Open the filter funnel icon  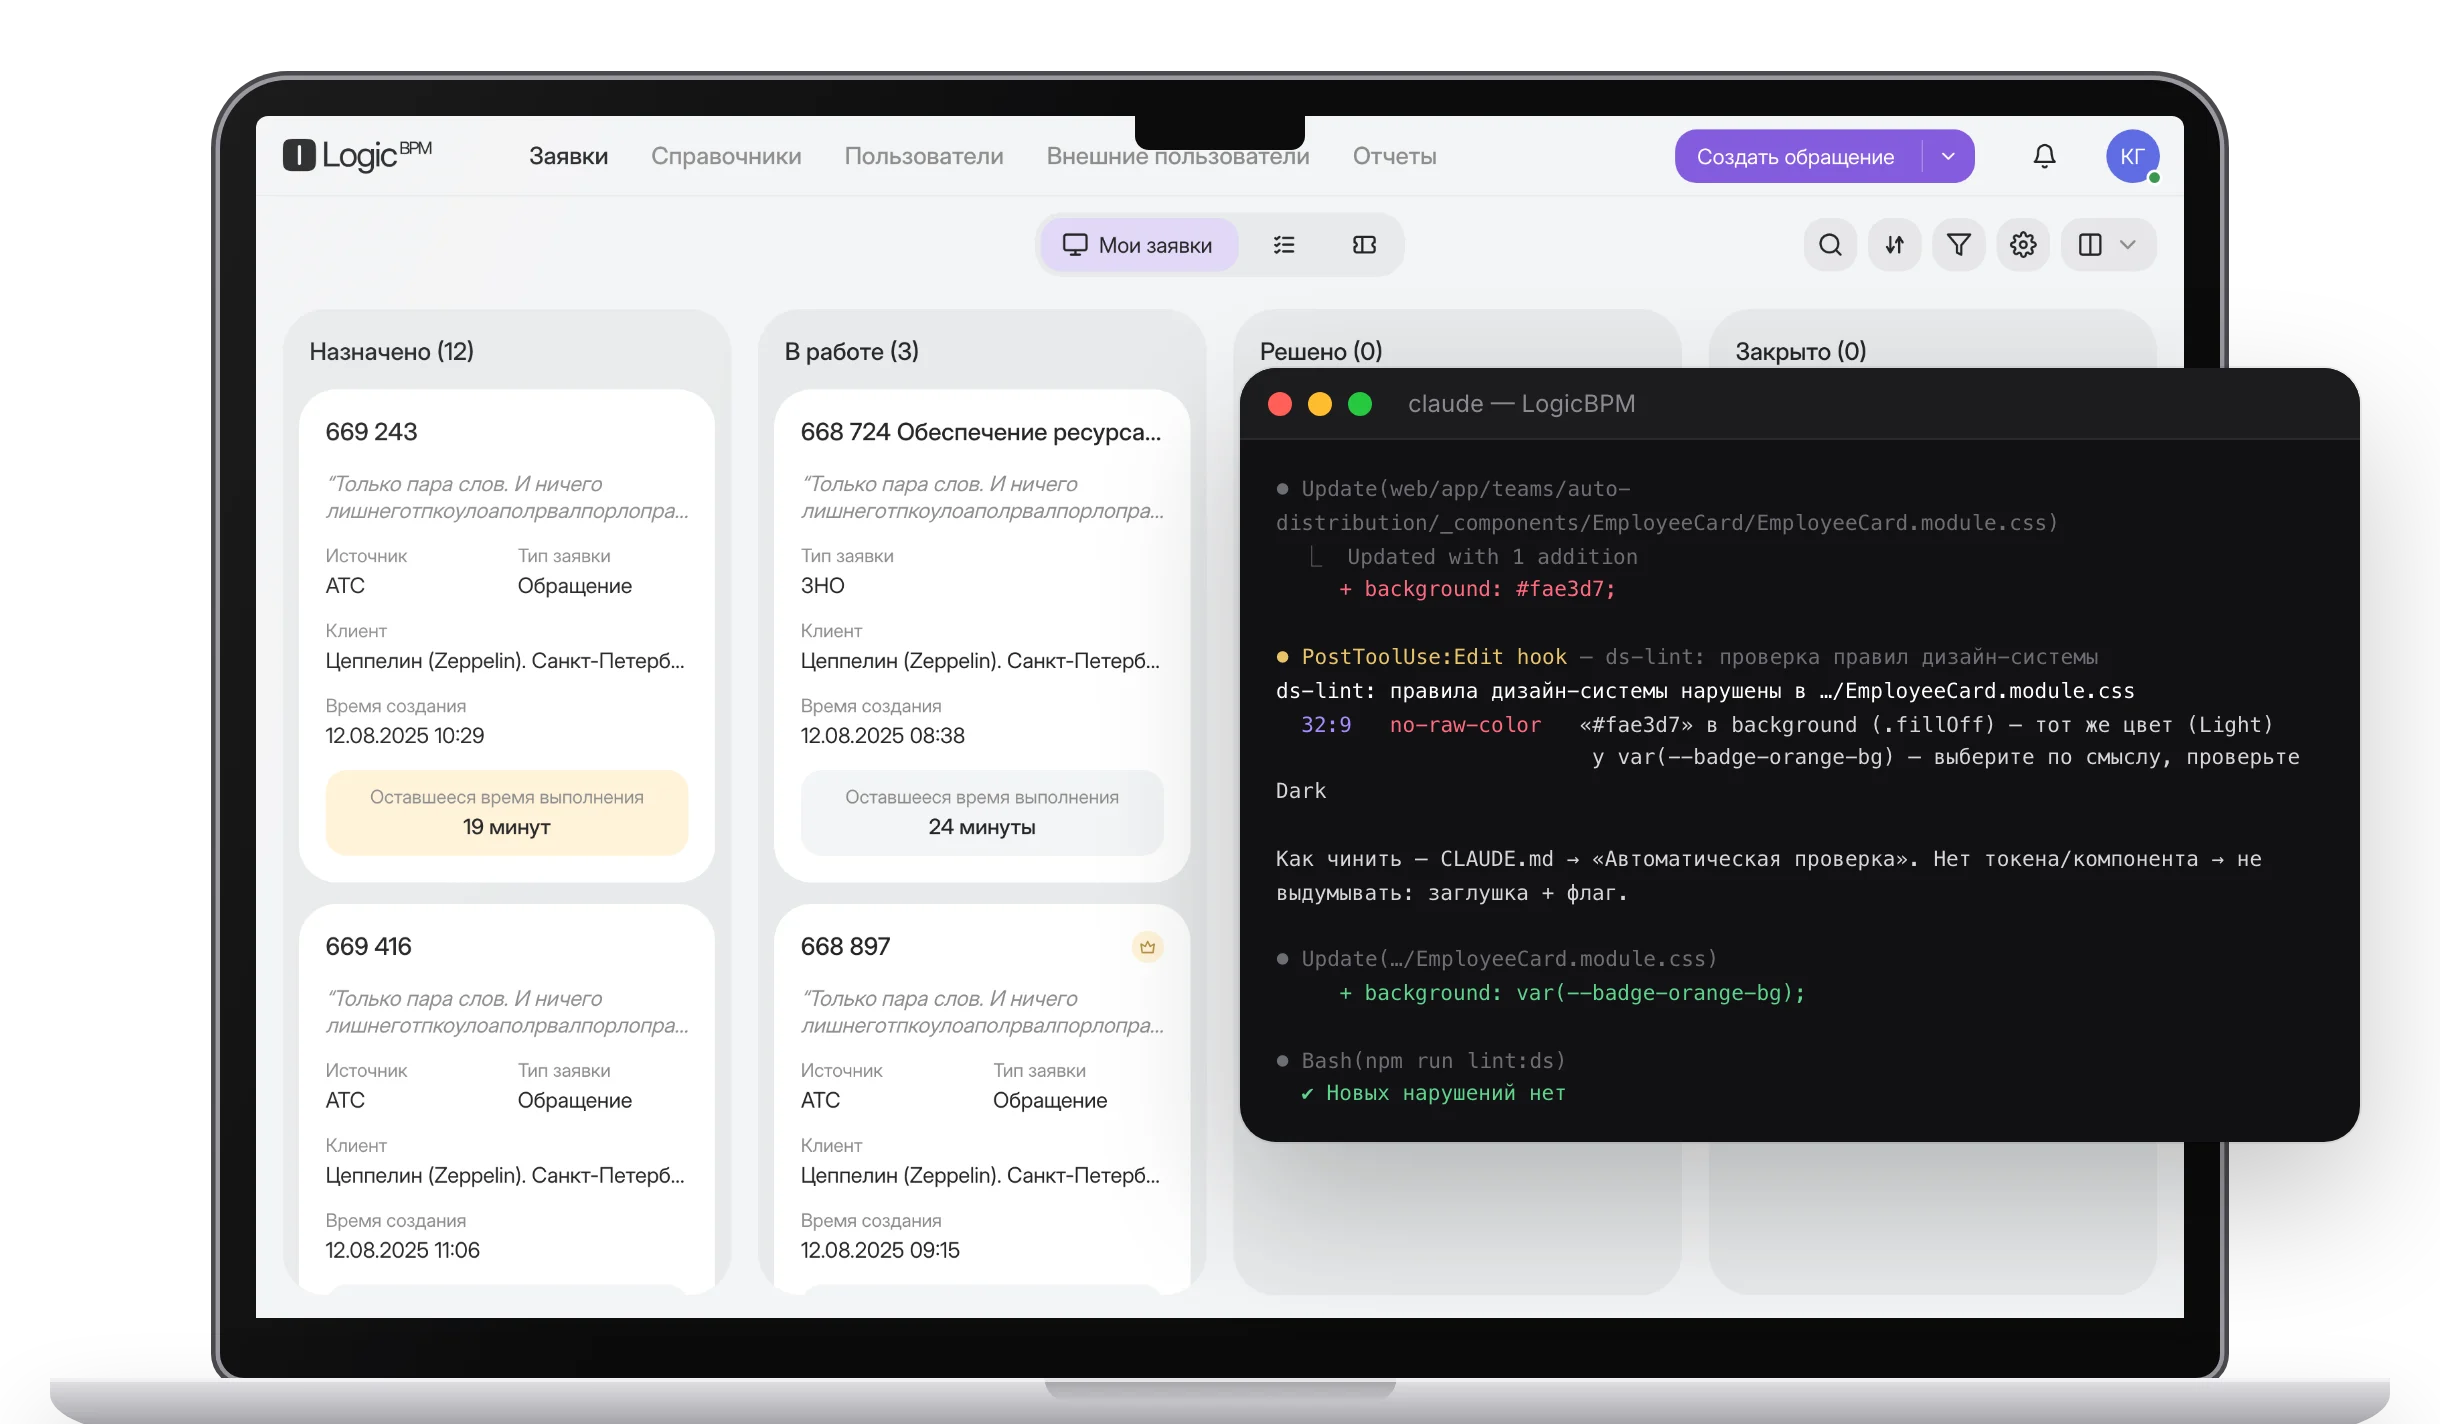point(1959,245)
